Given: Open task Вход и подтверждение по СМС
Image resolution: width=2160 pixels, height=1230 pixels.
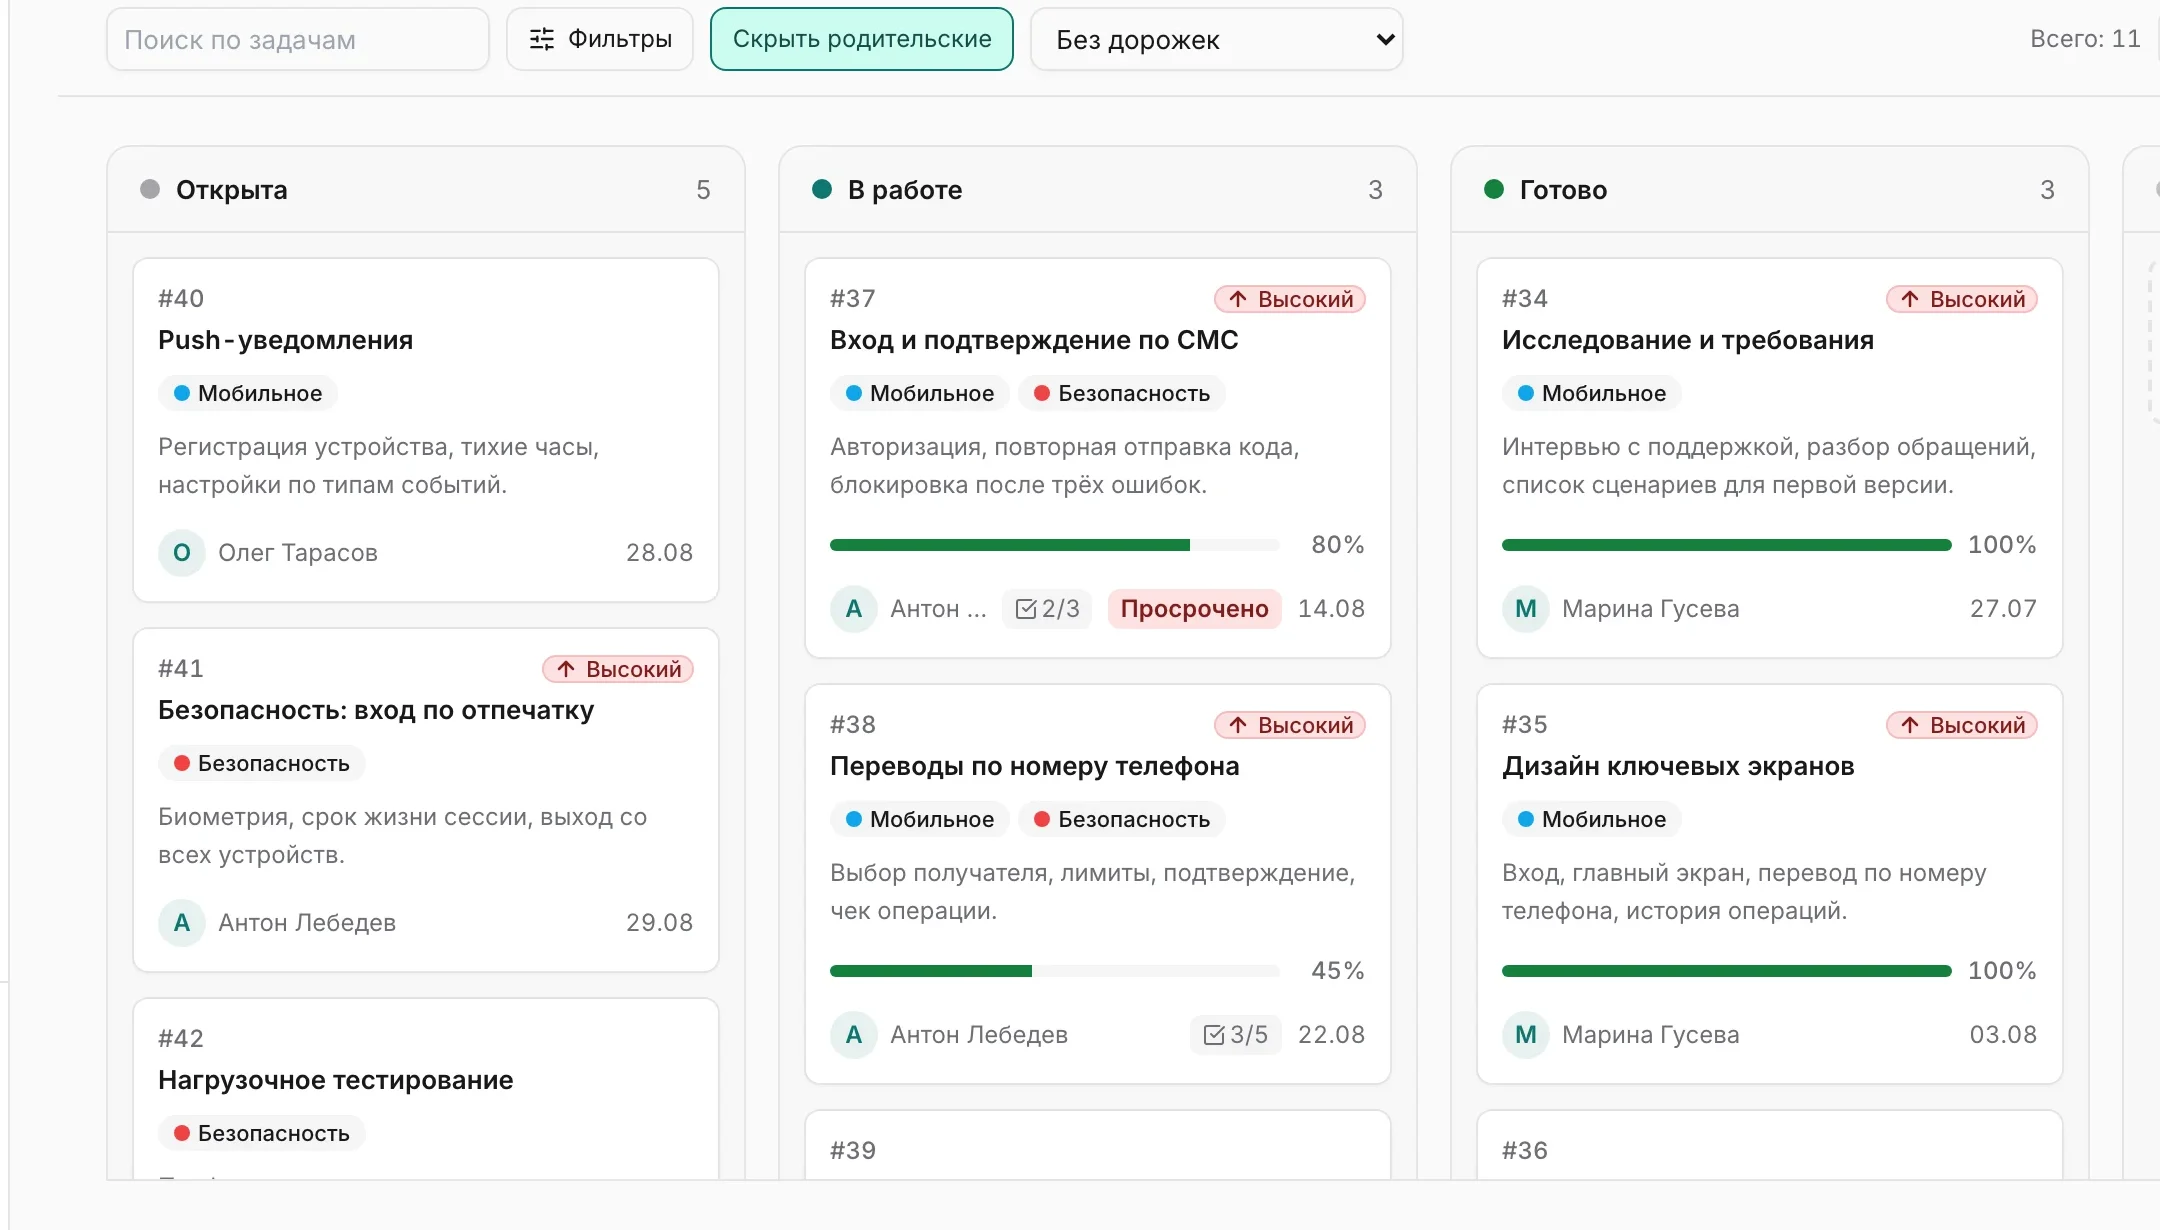Looking at the screenshot, I should coord(1034,340).
